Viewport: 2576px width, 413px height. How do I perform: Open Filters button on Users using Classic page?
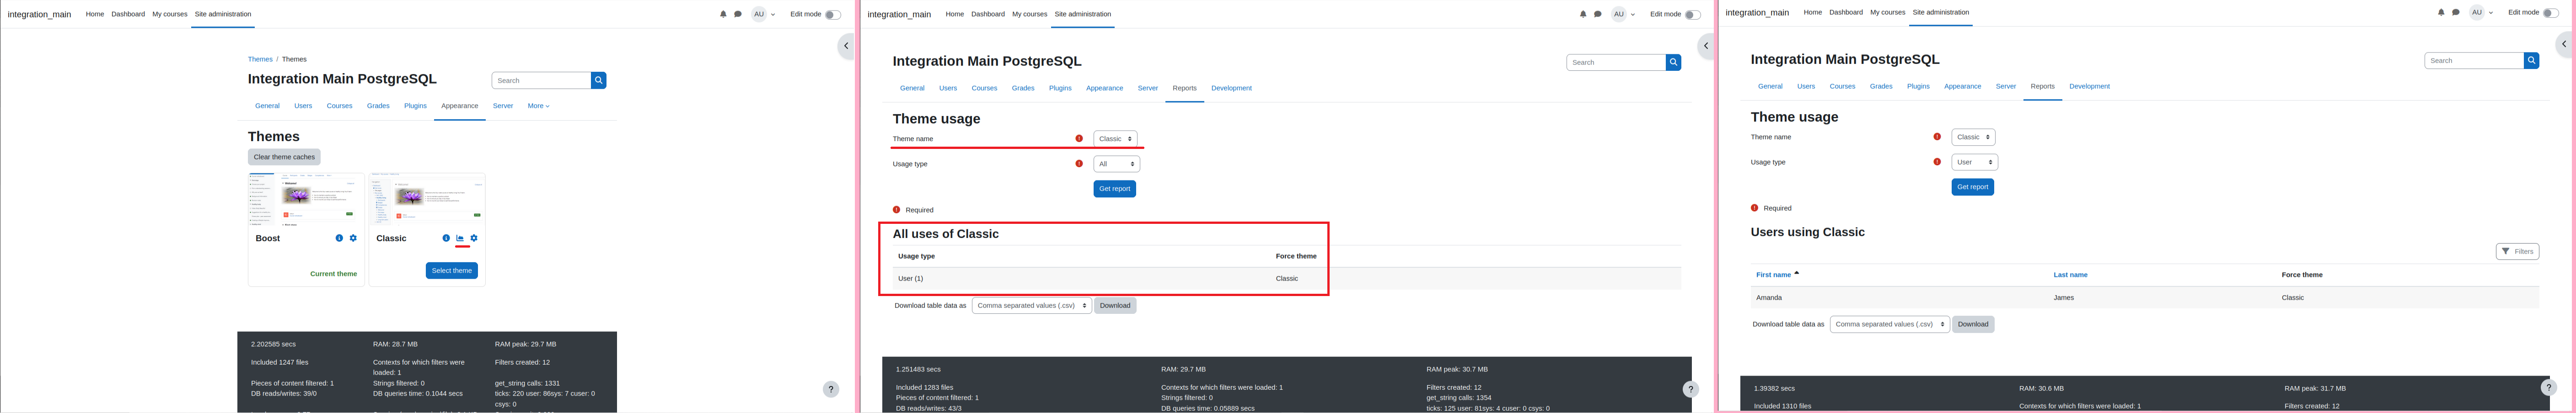tap(2517, 251)
